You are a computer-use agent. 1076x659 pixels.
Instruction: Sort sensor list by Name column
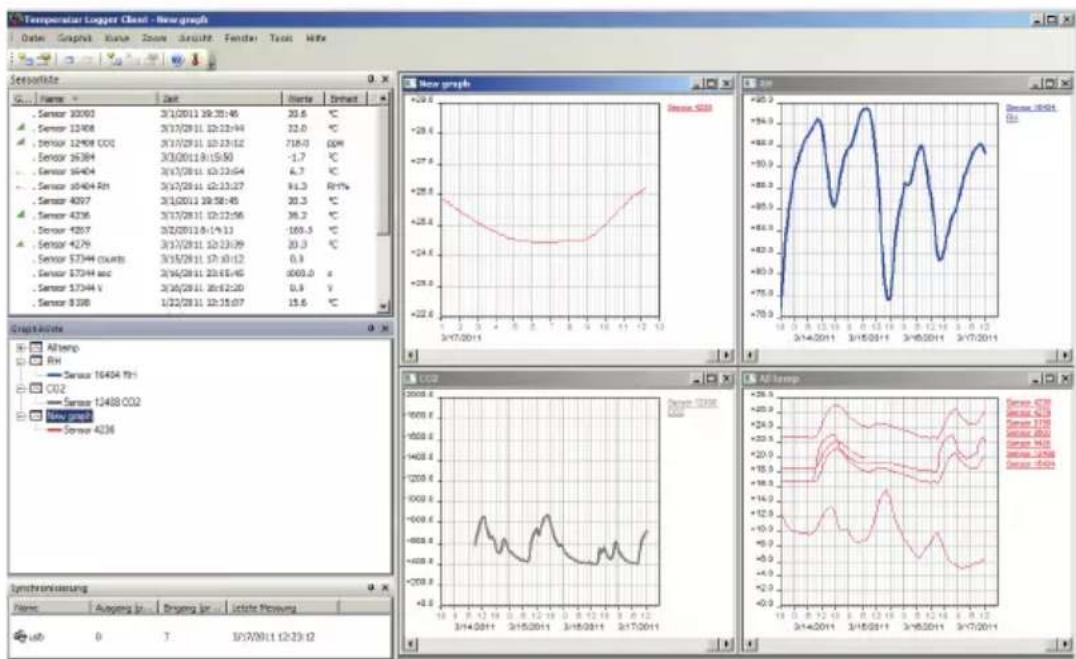(95, 99)
